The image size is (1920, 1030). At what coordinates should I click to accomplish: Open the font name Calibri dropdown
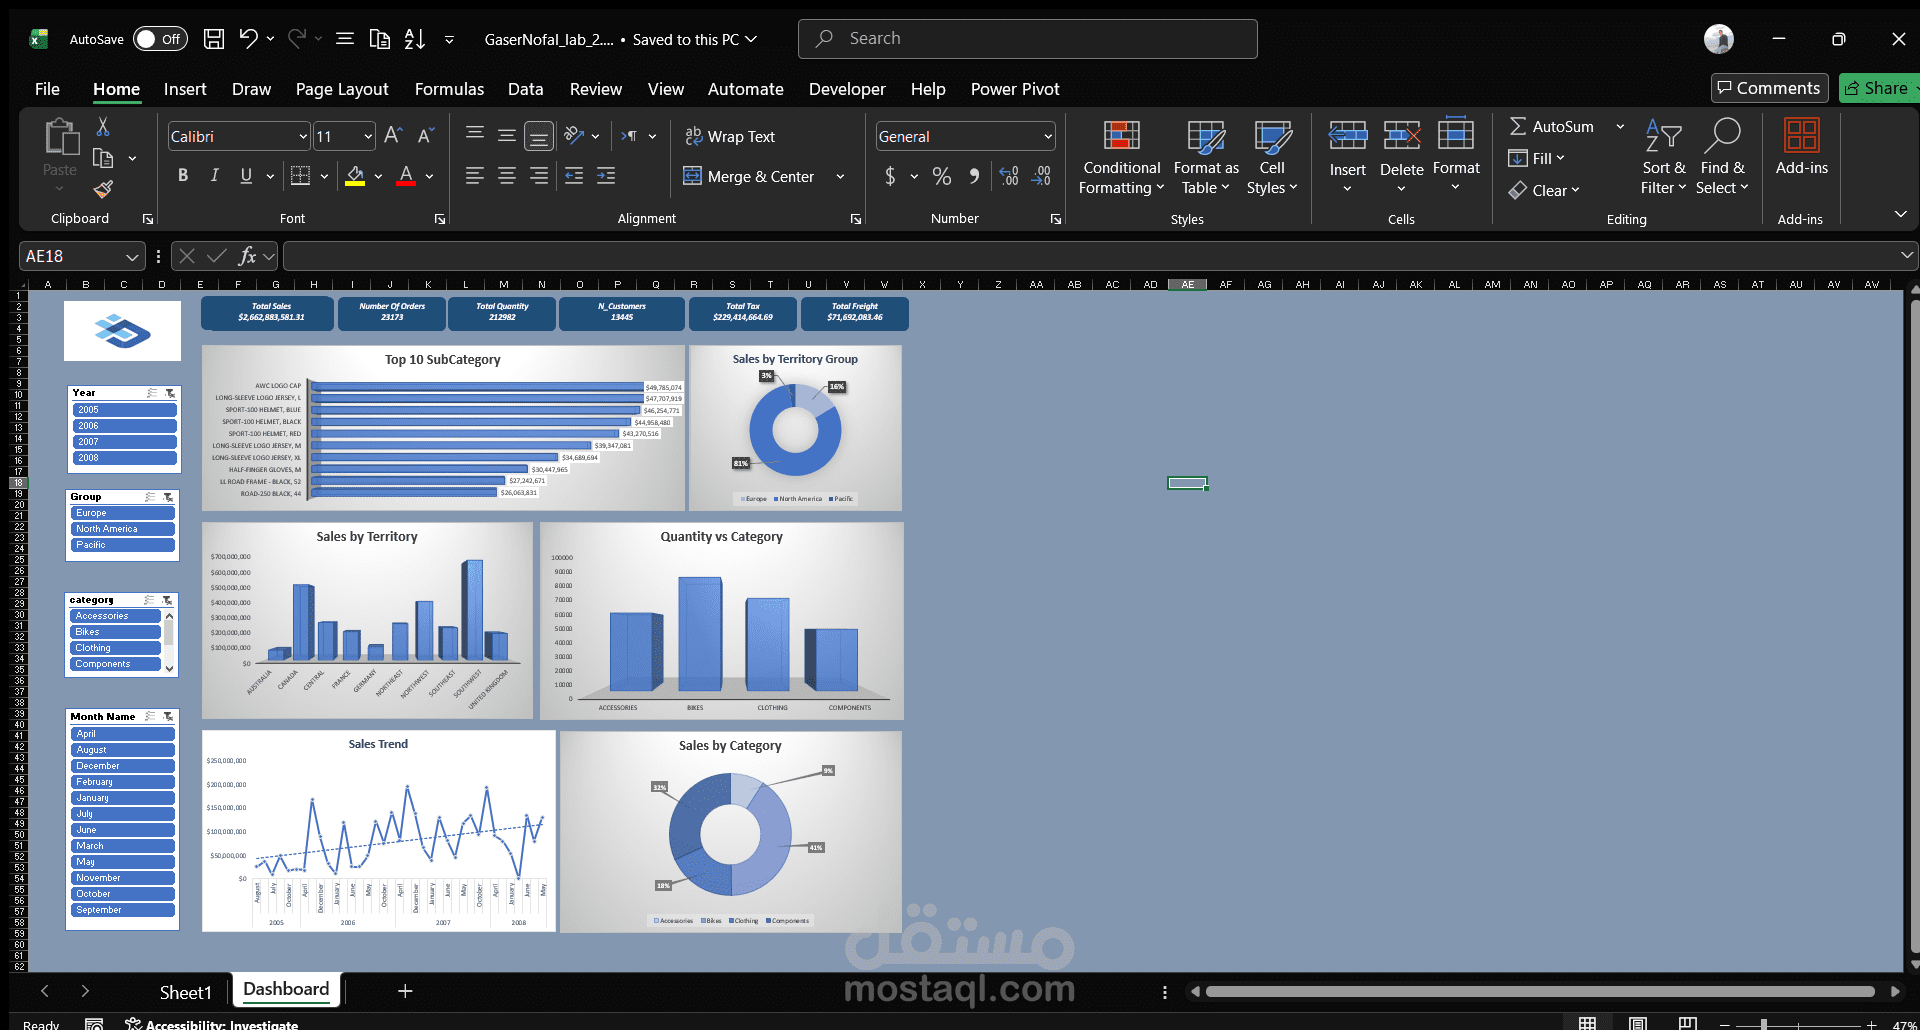303,136
